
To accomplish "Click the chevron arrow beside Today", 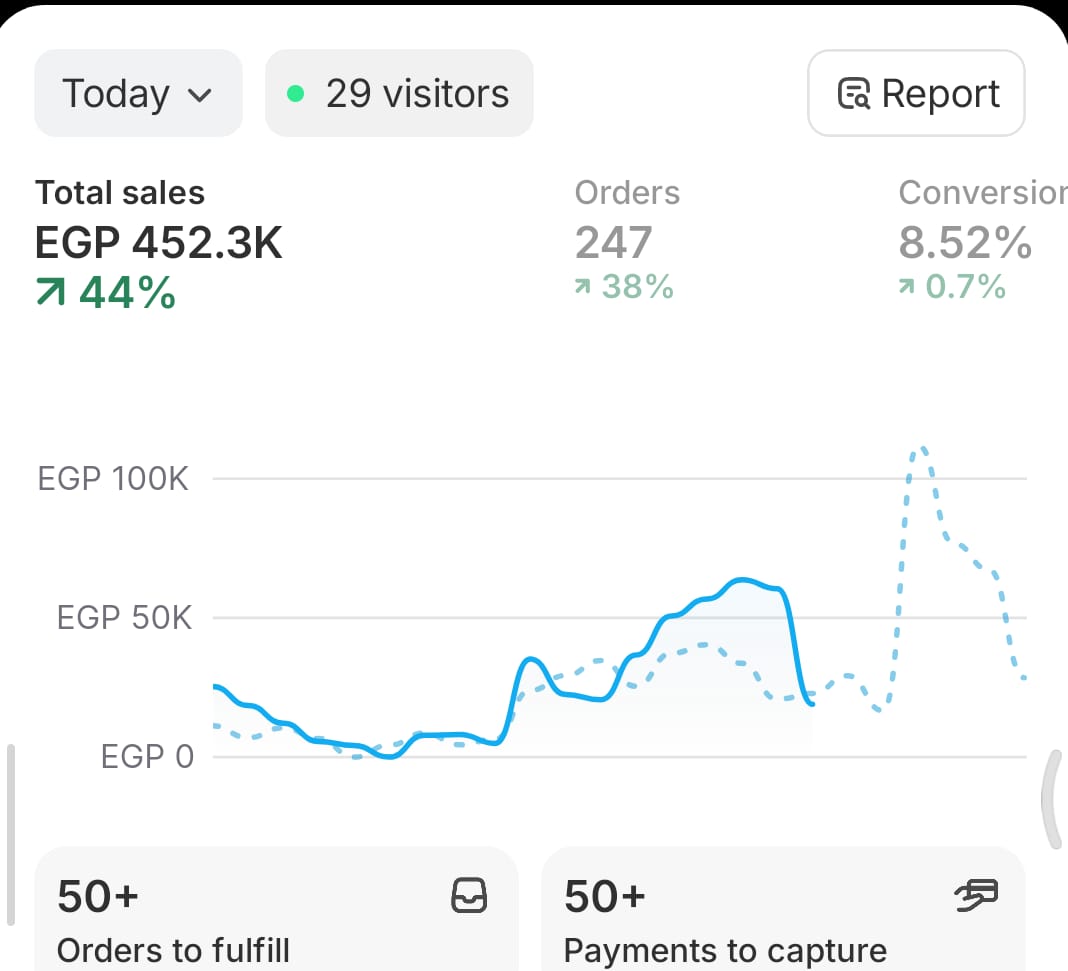I will pos(200,96).
